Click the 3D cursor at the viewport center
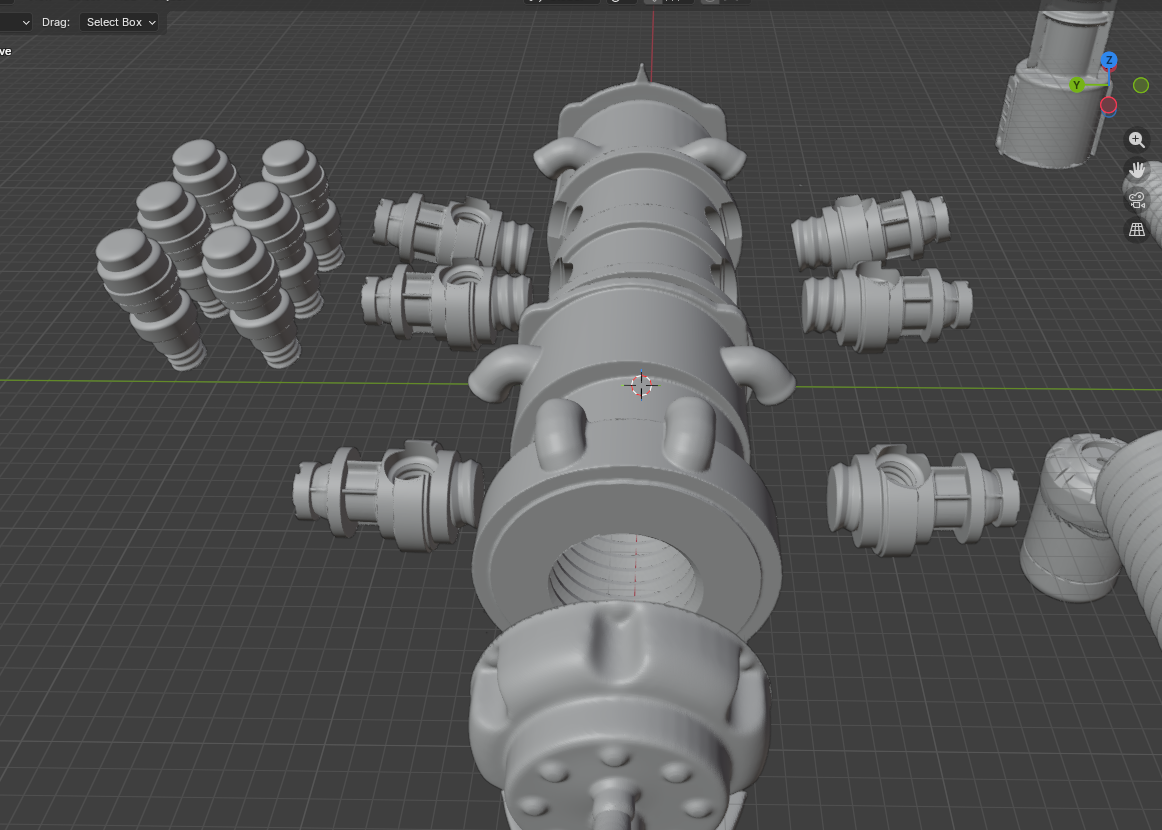This screenshot has height=830, width=1162. click(640, 386)
